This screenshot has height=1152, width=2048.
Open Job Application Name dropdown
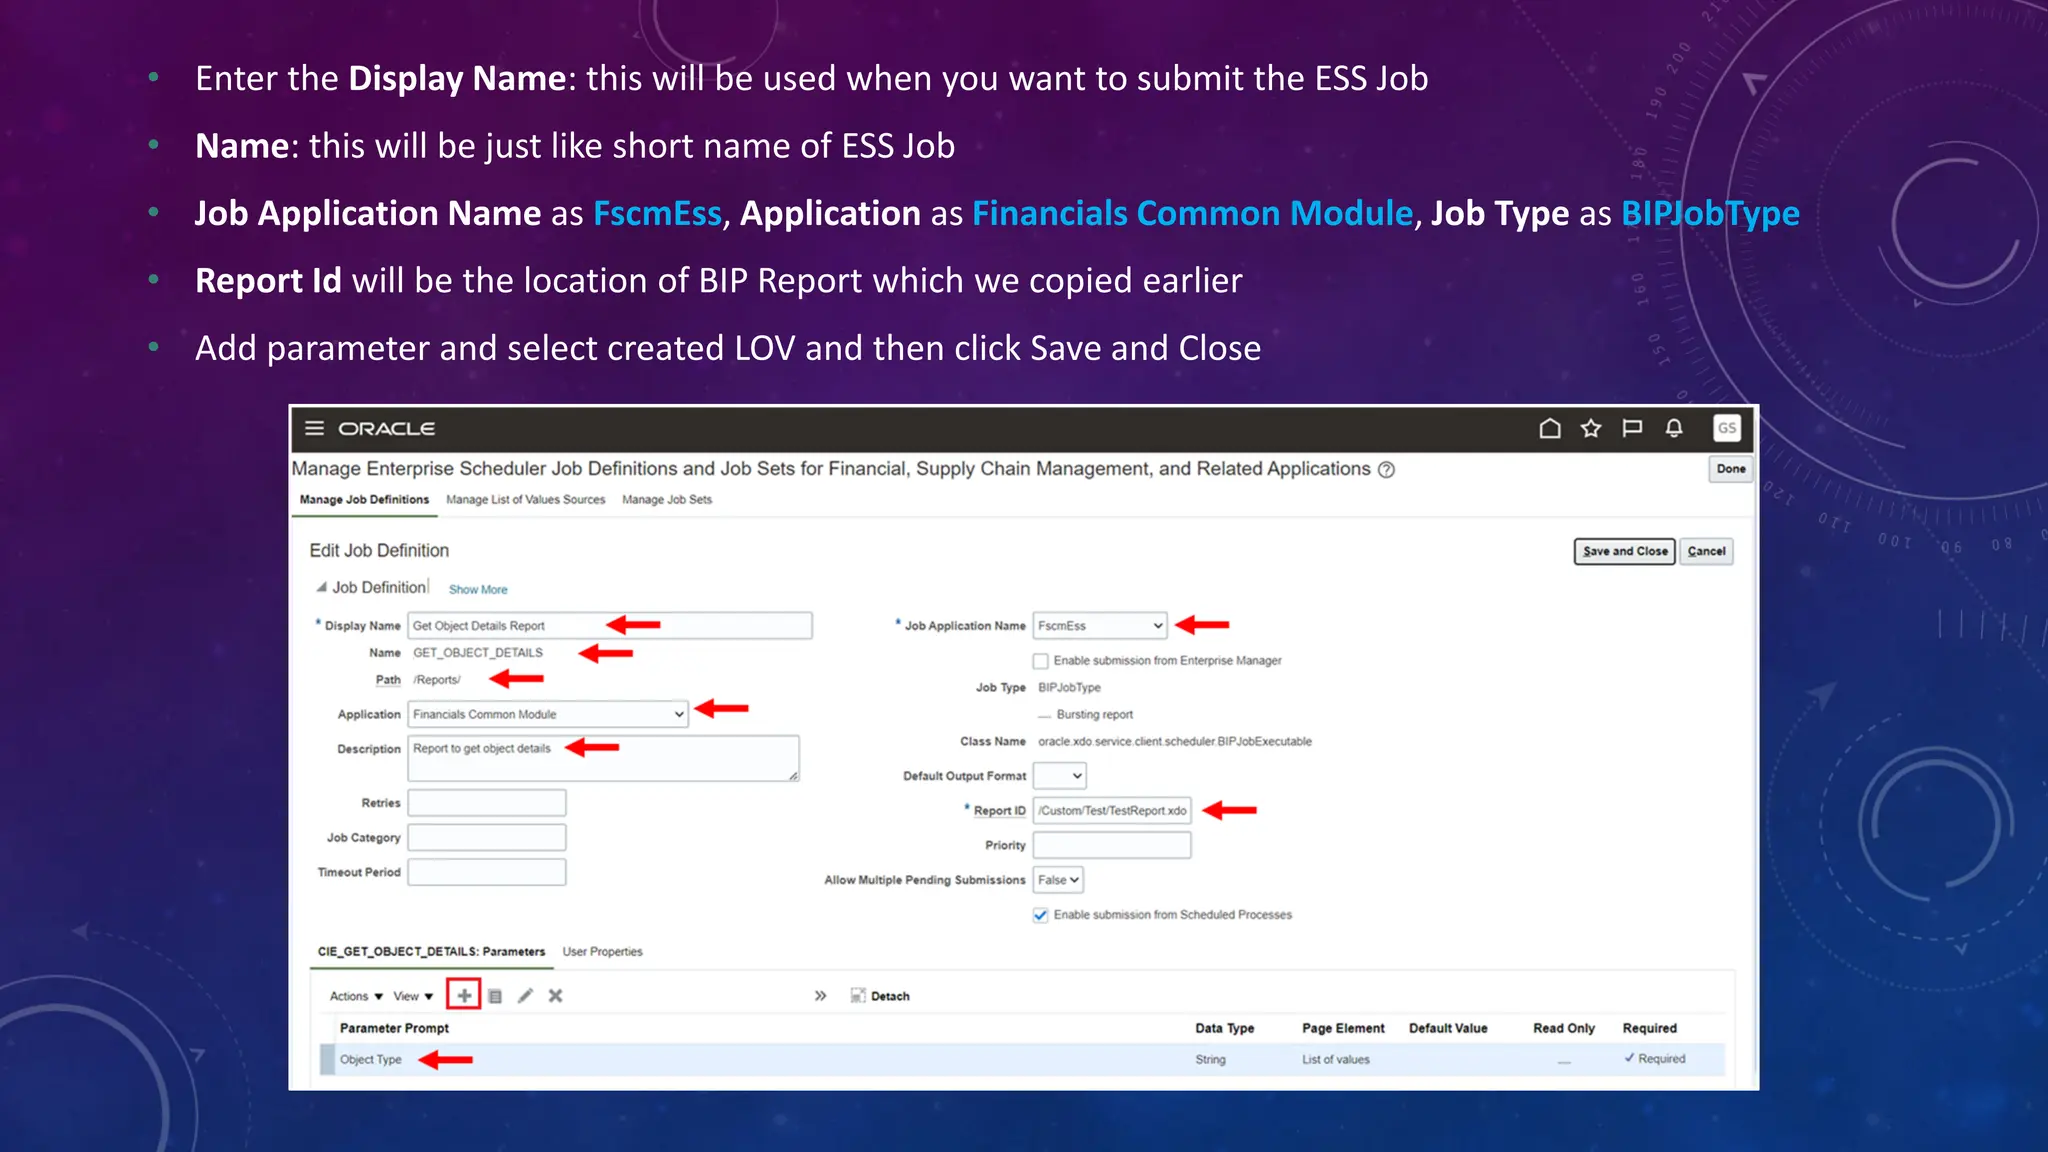point(1100,626)
